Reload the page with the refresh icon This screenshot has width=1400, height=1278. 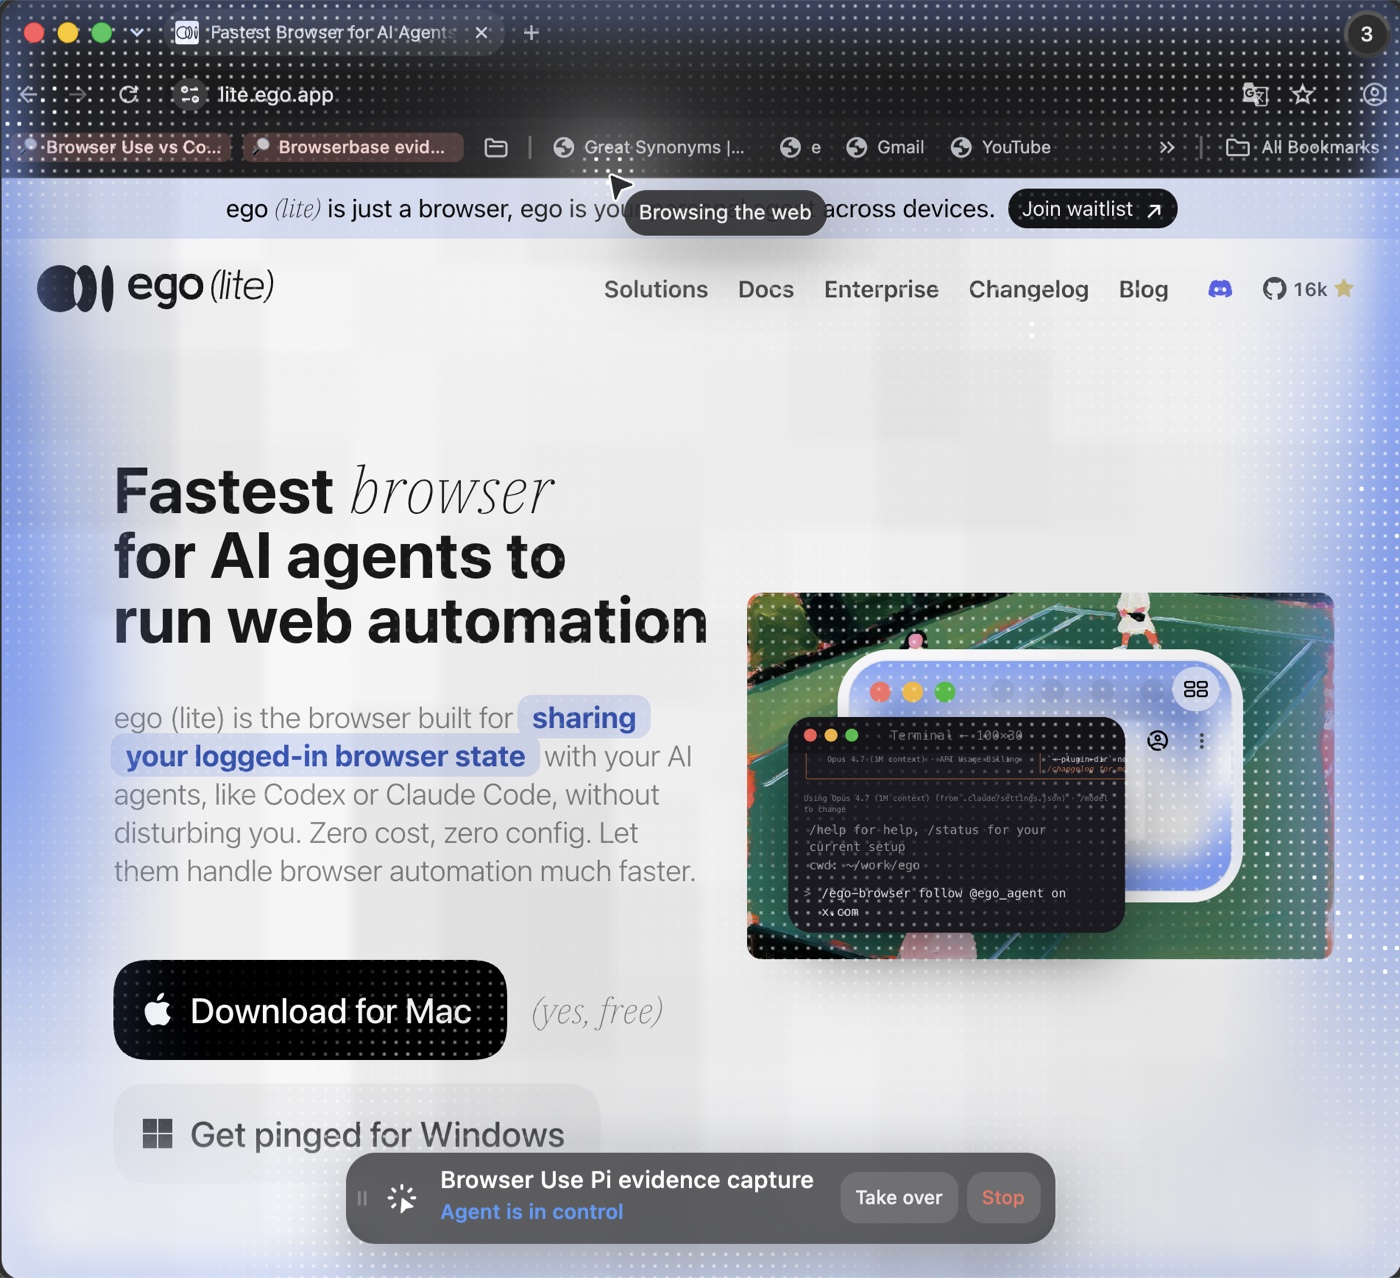coord(129,94)
